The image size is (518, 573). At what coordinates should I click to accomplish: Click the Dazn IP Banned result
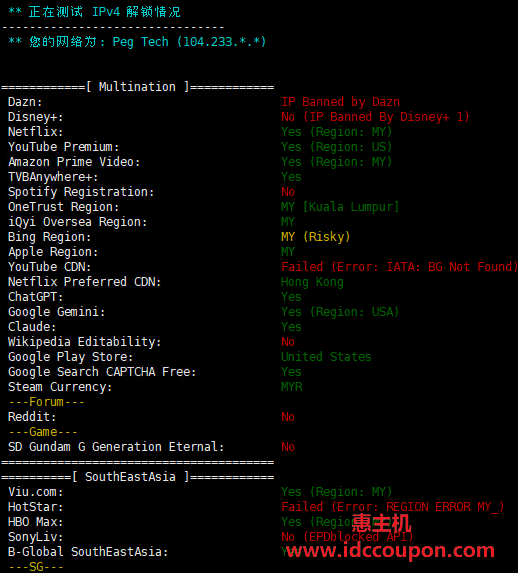coord(340,102)
